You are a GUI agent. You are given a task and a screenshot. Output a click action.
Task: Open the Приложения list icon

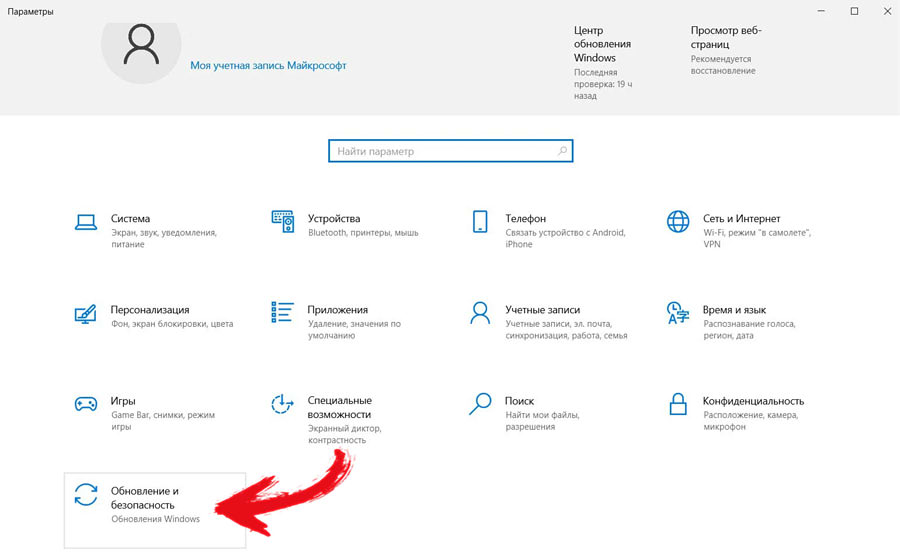coord(282,312)
